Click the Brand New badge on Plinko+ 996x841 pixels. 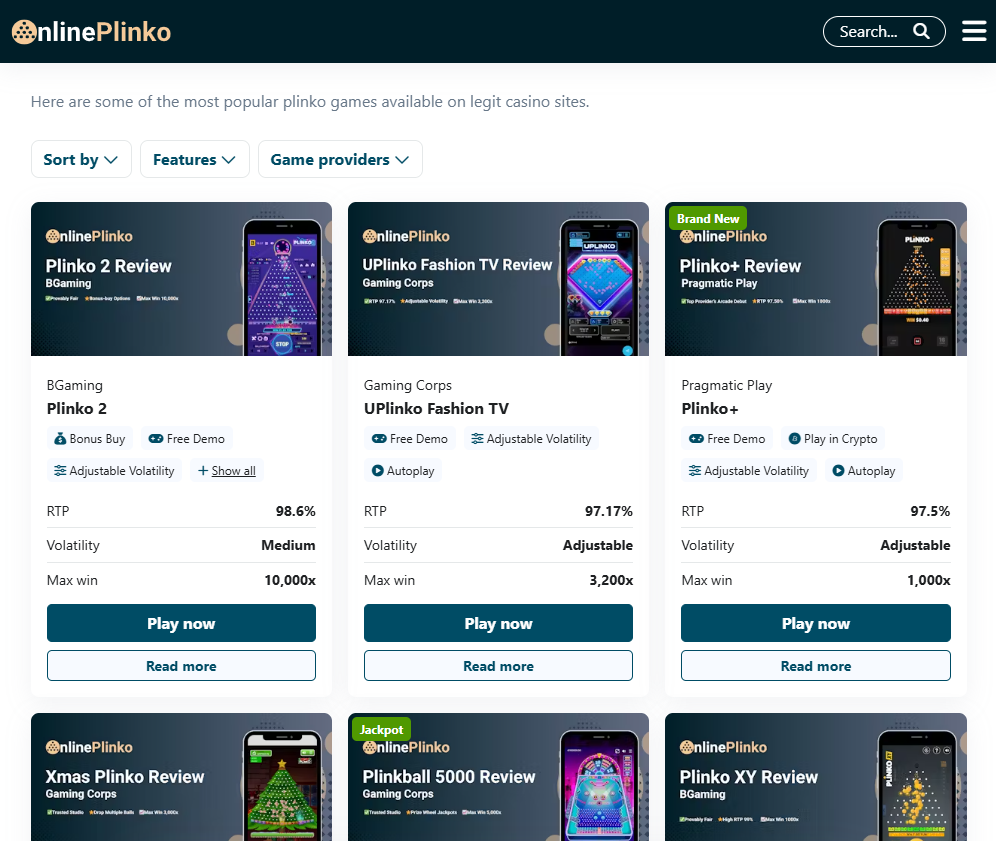tap(708, 218)
